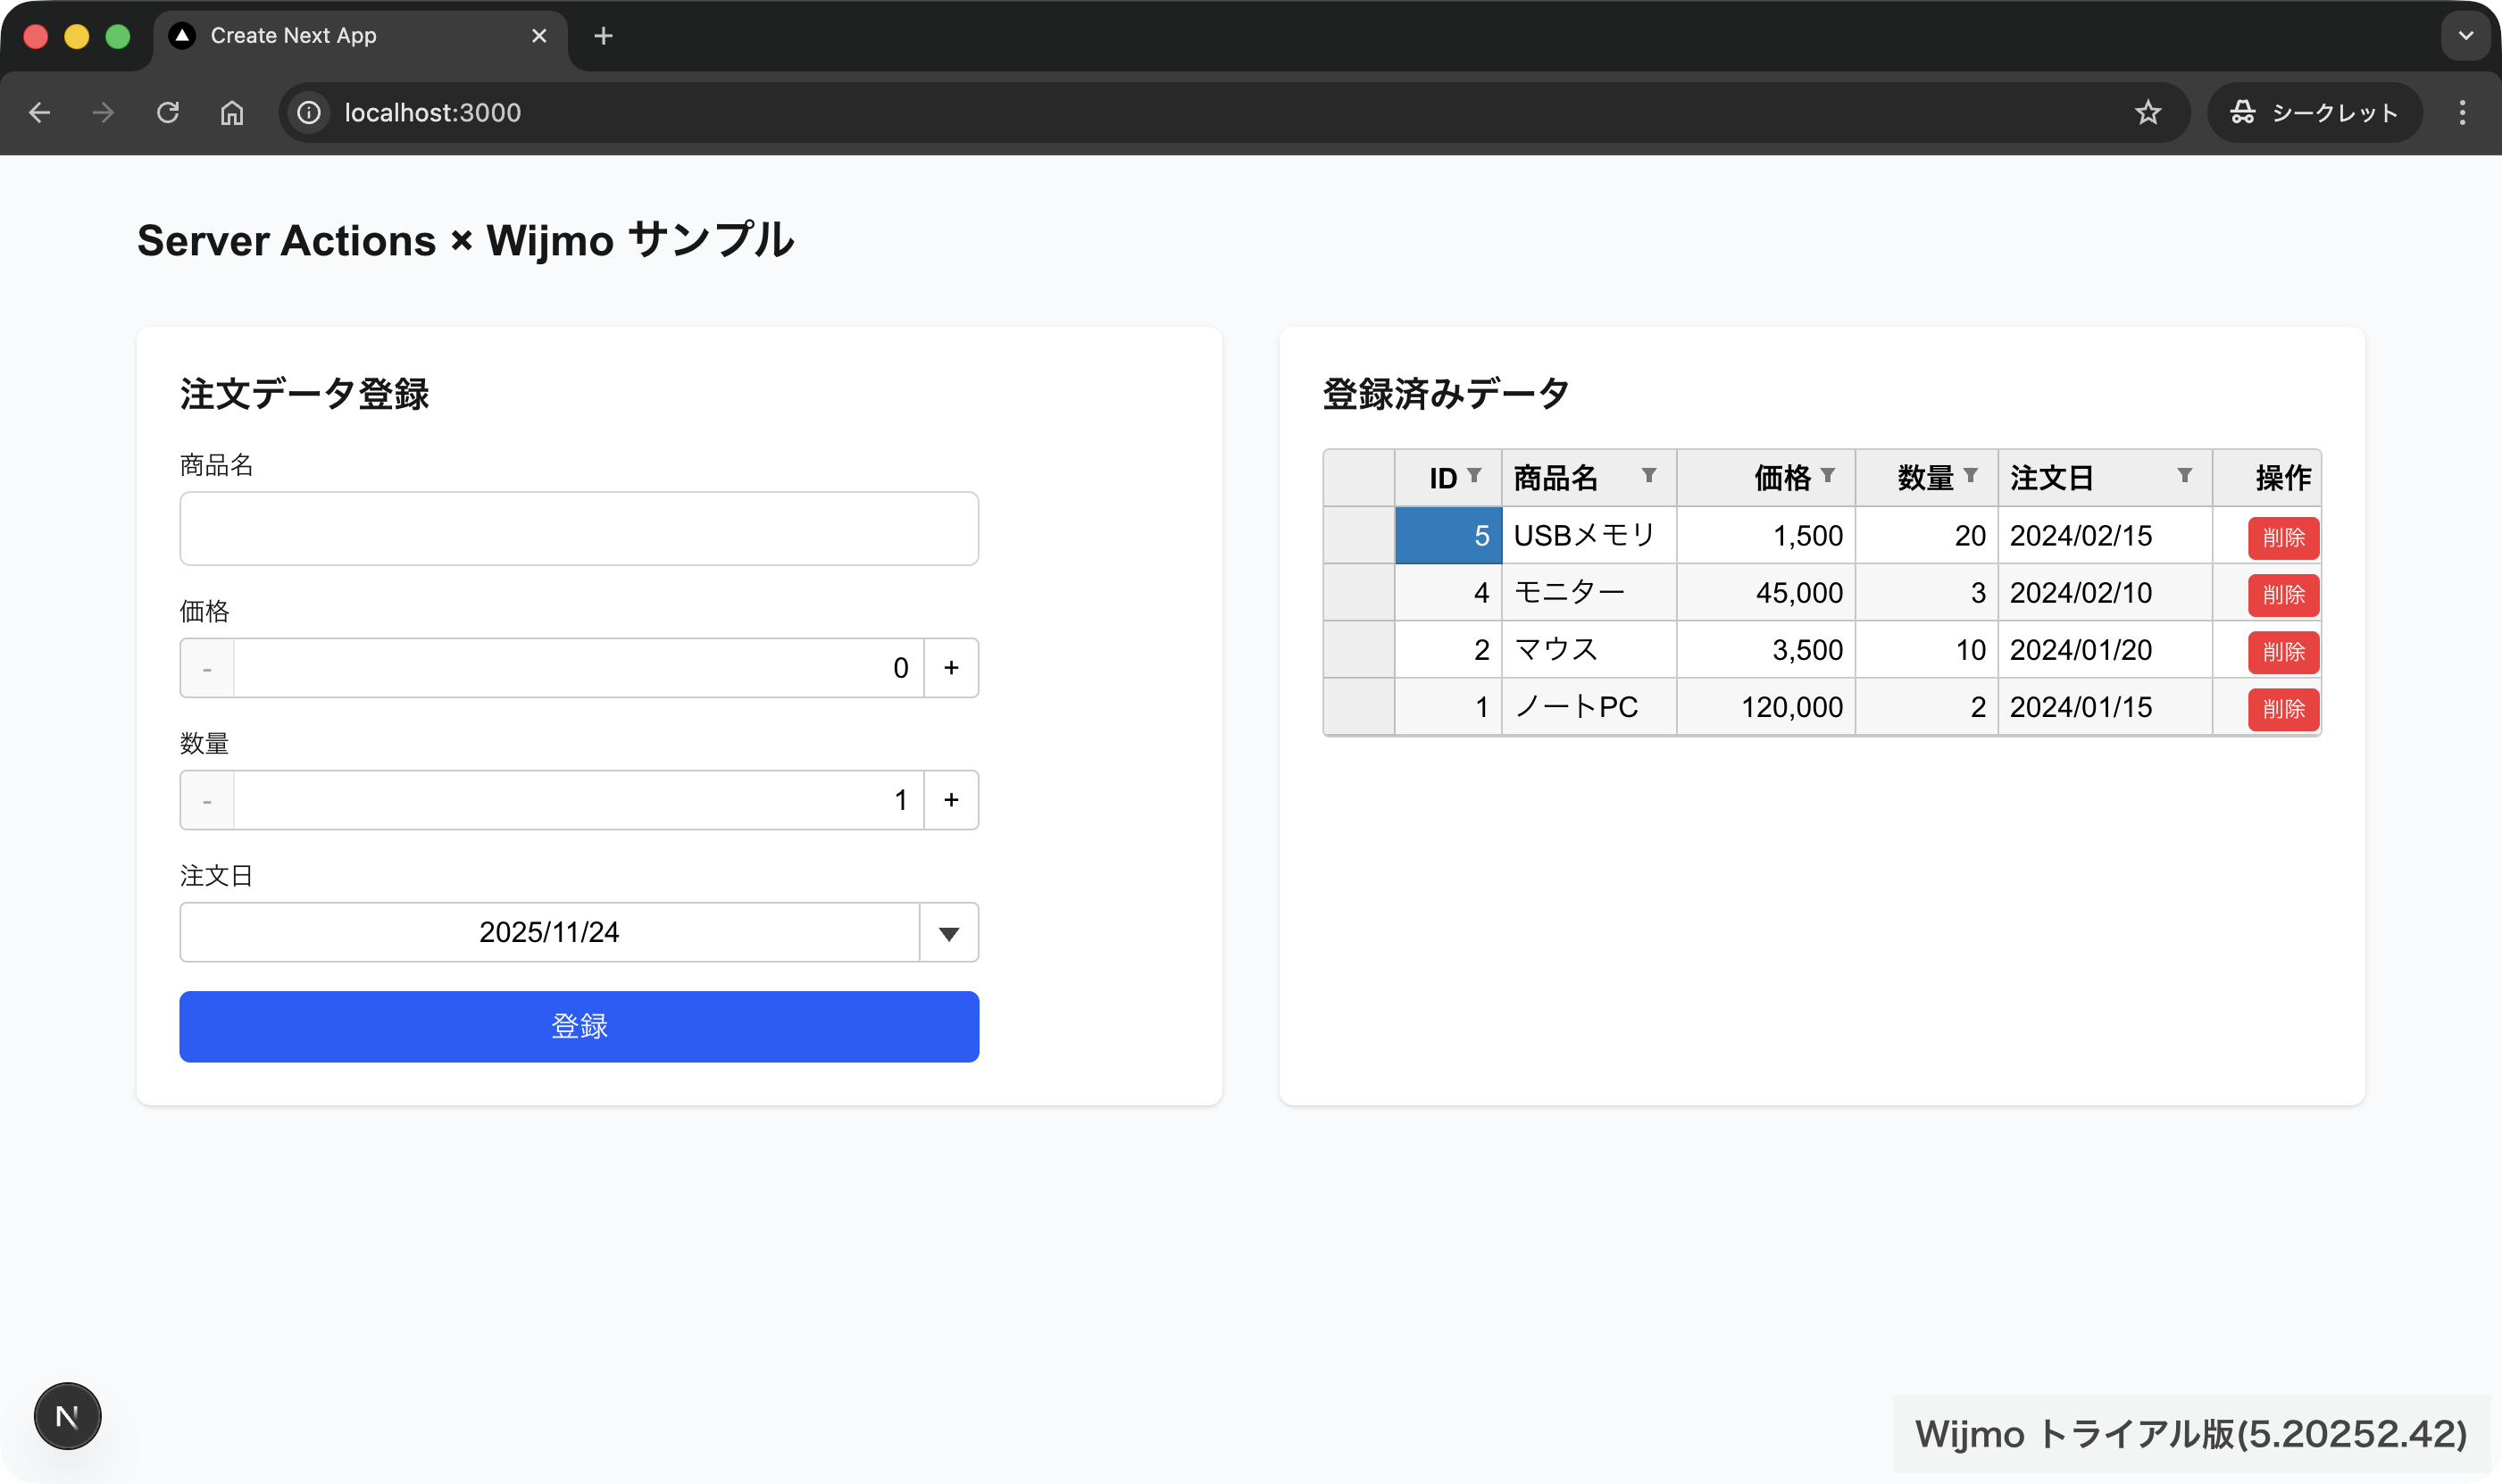This screenshot has width=2502, height=1484.
Task: Open the 数量 column filter icon
Action: [1970, 475]
